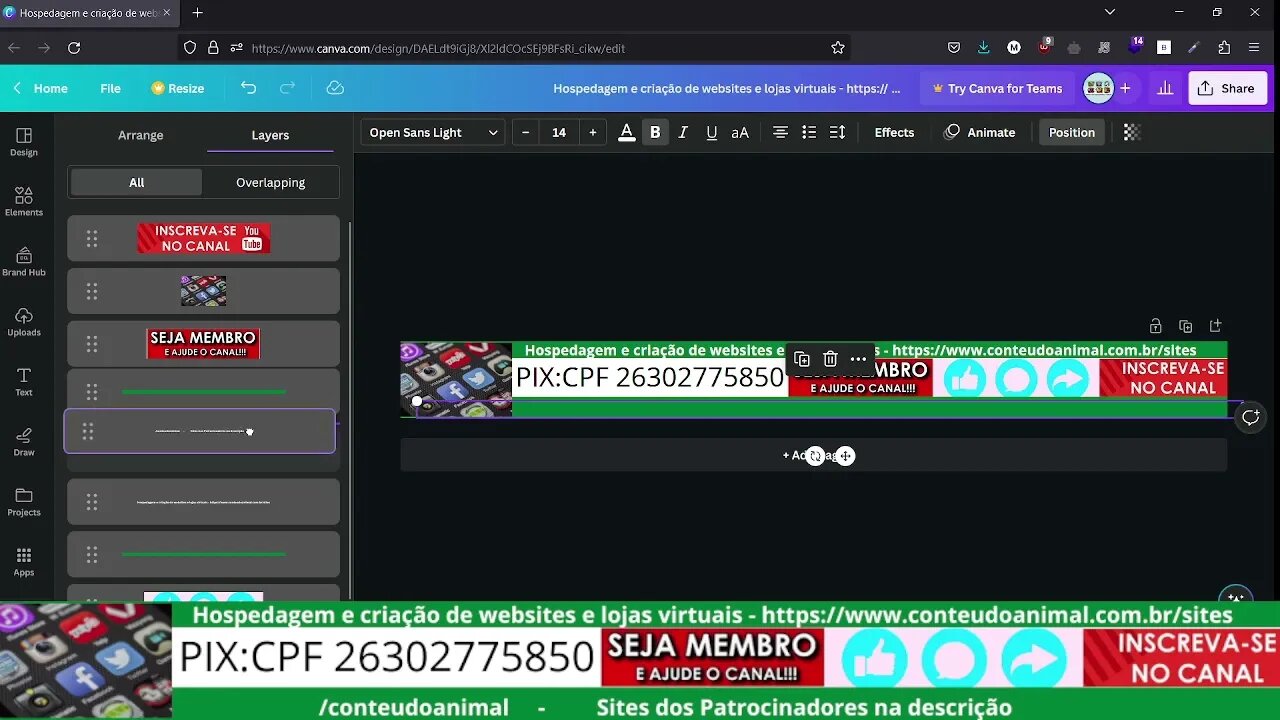Image resolution: width=1280 pixels, height=720 pixels.
Task: Toggle underline formatting
Action: tap(711, 132)
